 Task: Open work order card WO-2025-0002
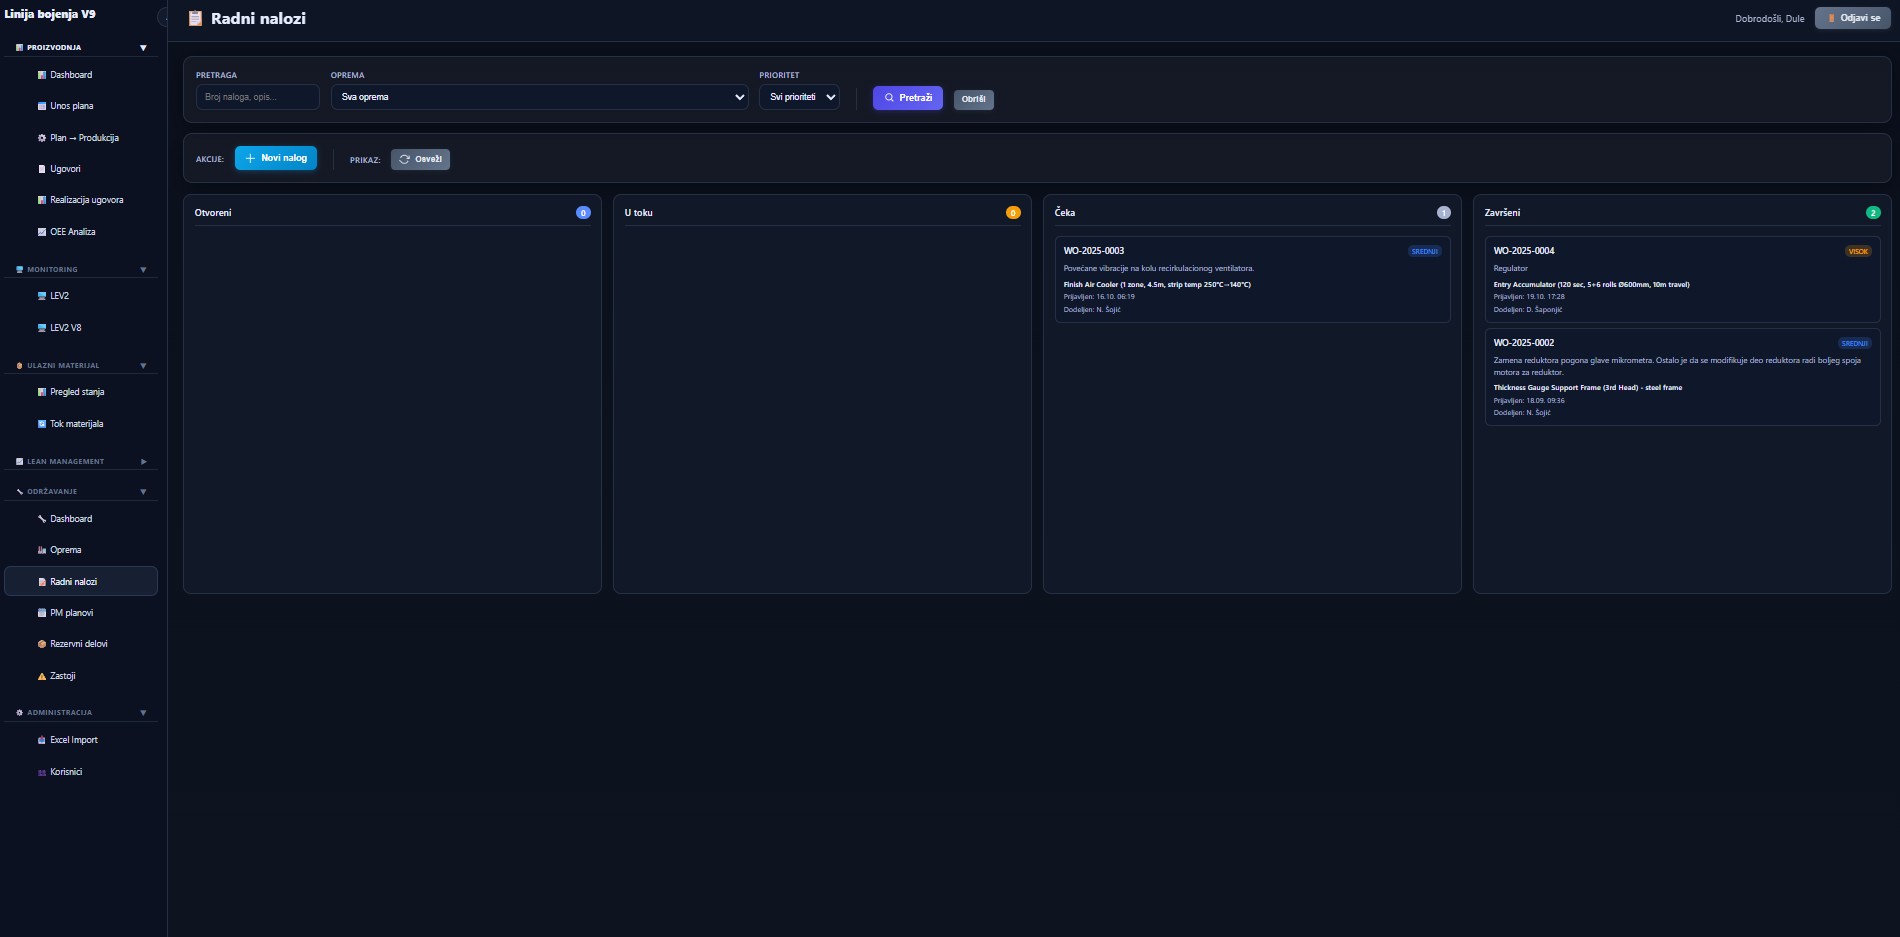1682,377
